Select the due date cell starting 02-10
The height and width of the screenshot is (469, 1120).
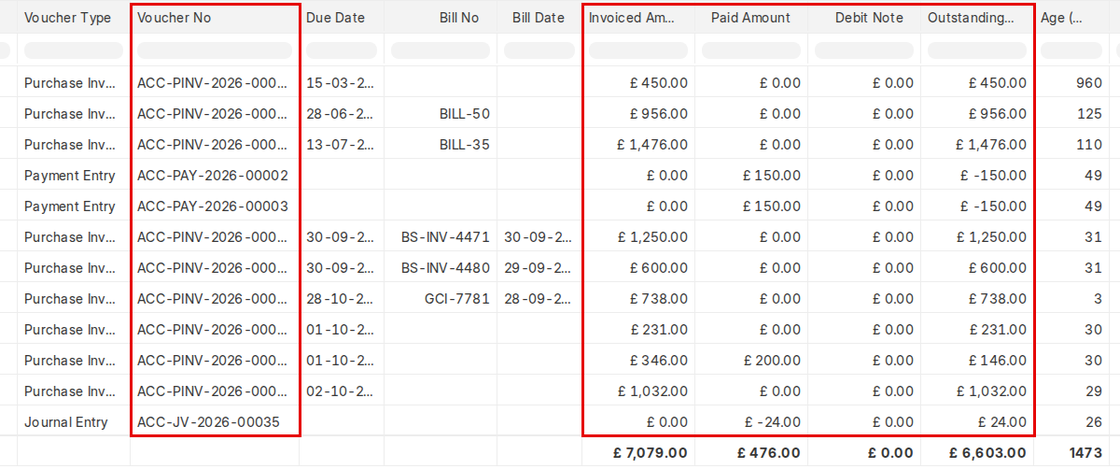coord(341,391)
